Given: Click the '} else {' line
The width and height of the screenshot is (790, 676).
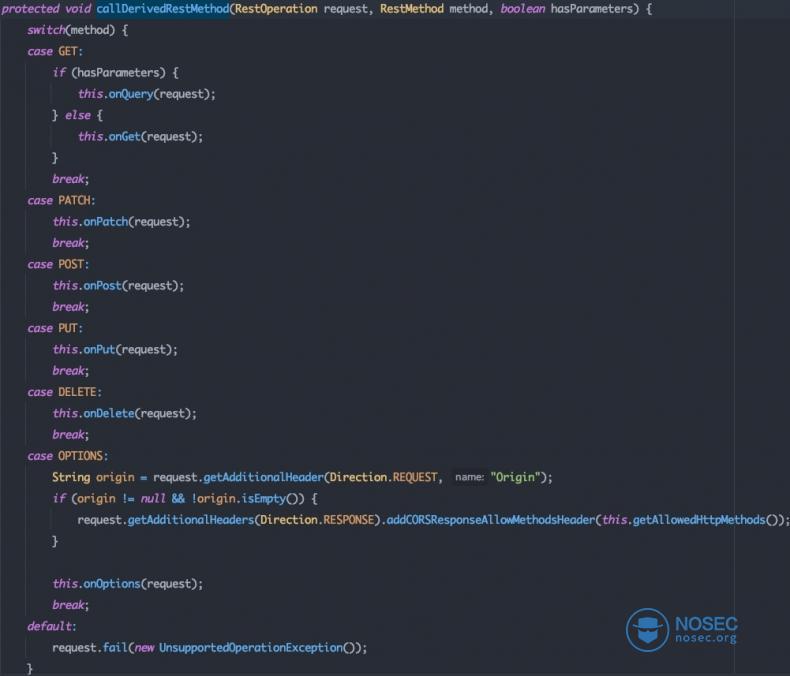Looking at the screenshot, I should point(78,115).
